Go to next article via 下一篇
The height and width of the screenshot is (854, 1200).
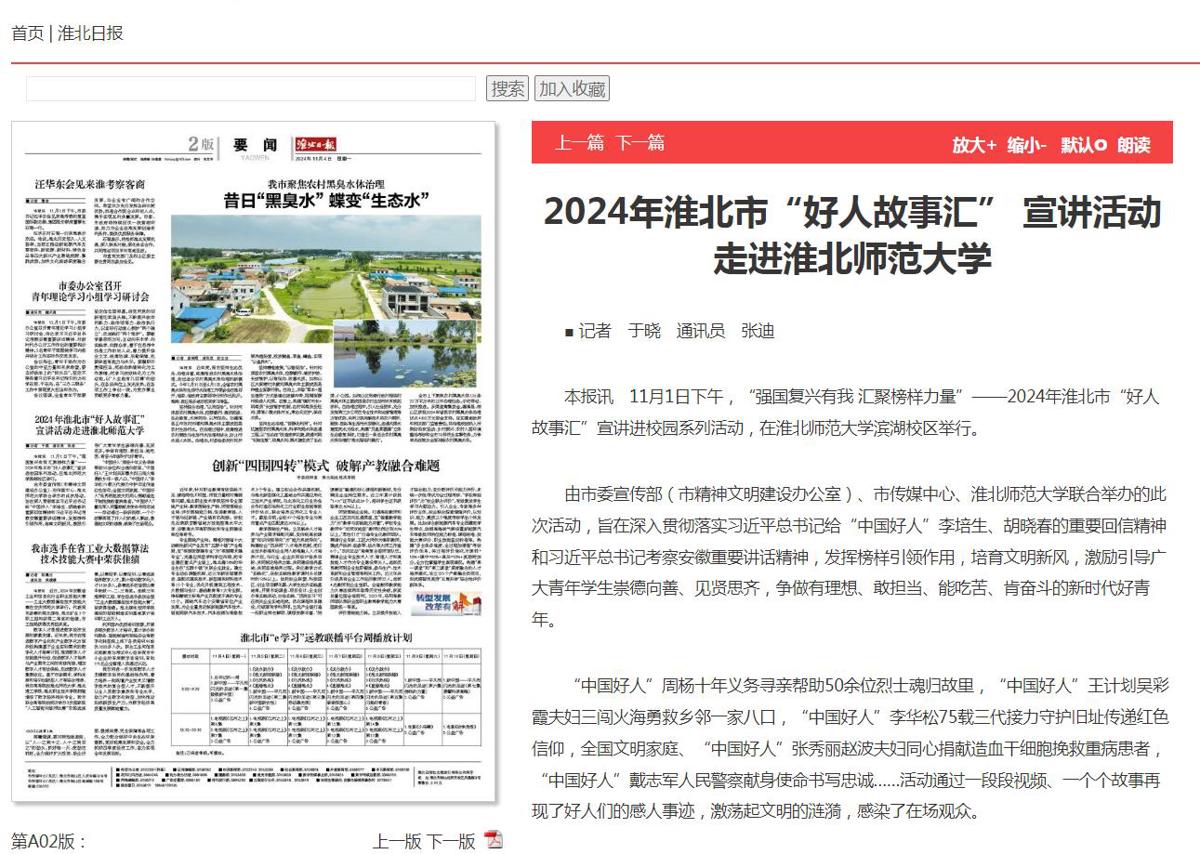tap(640, 143)
